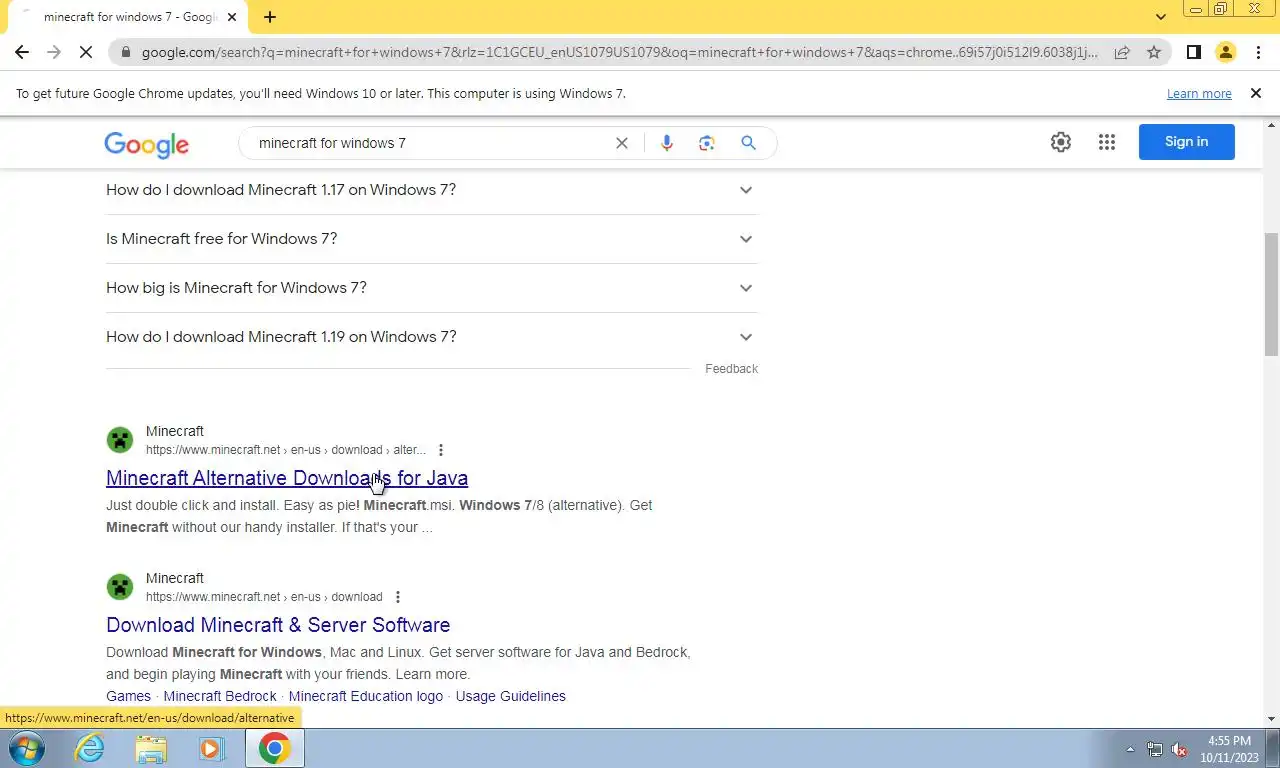Viewport: 1280px width, 768px height.
Task: Open muted volume icon in tray
Action: tap(1179, 749)
